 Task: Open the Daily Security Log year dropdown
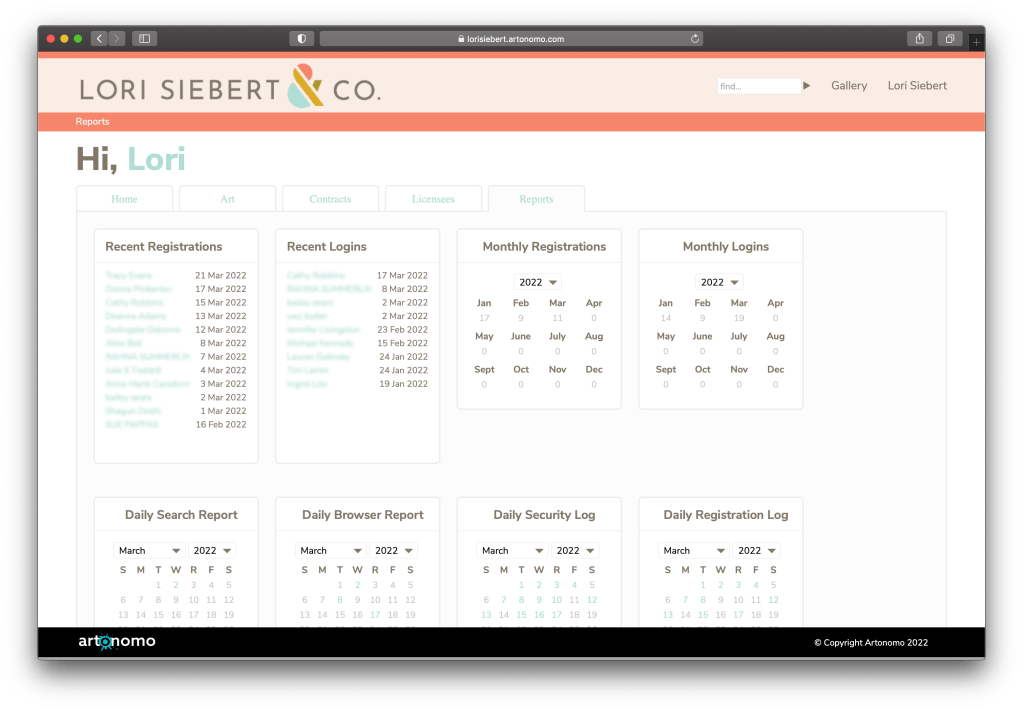[x=576, y=551]
